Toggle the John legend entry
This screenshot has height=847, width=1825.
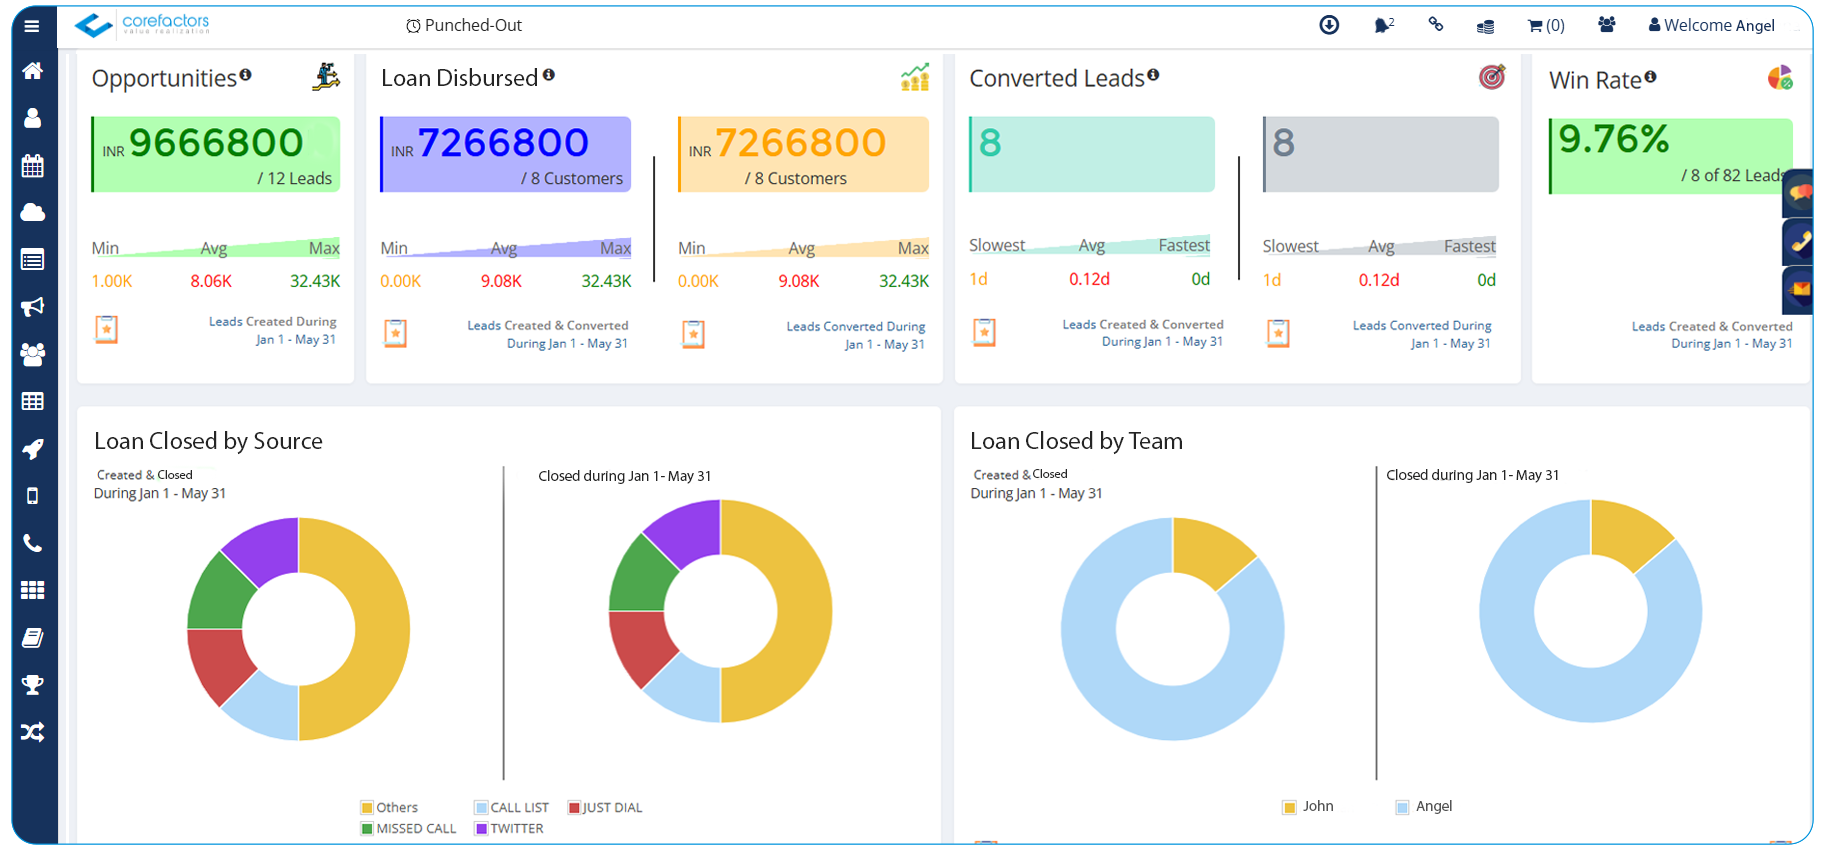coord(1308,806)
